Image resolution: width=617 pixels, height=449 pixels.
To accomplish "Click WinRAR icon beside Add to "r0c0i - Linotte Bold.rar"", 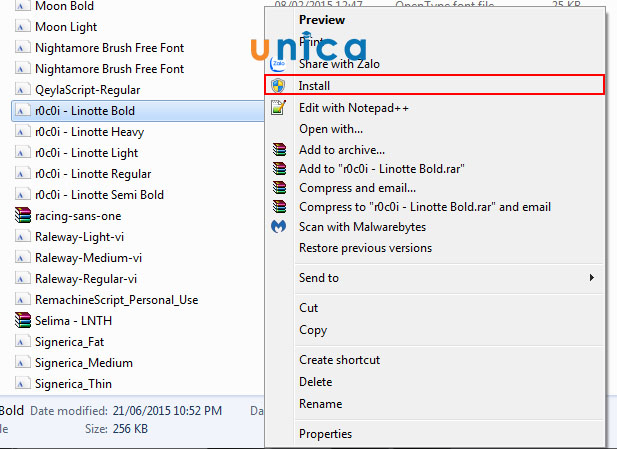I will [279, 168].
